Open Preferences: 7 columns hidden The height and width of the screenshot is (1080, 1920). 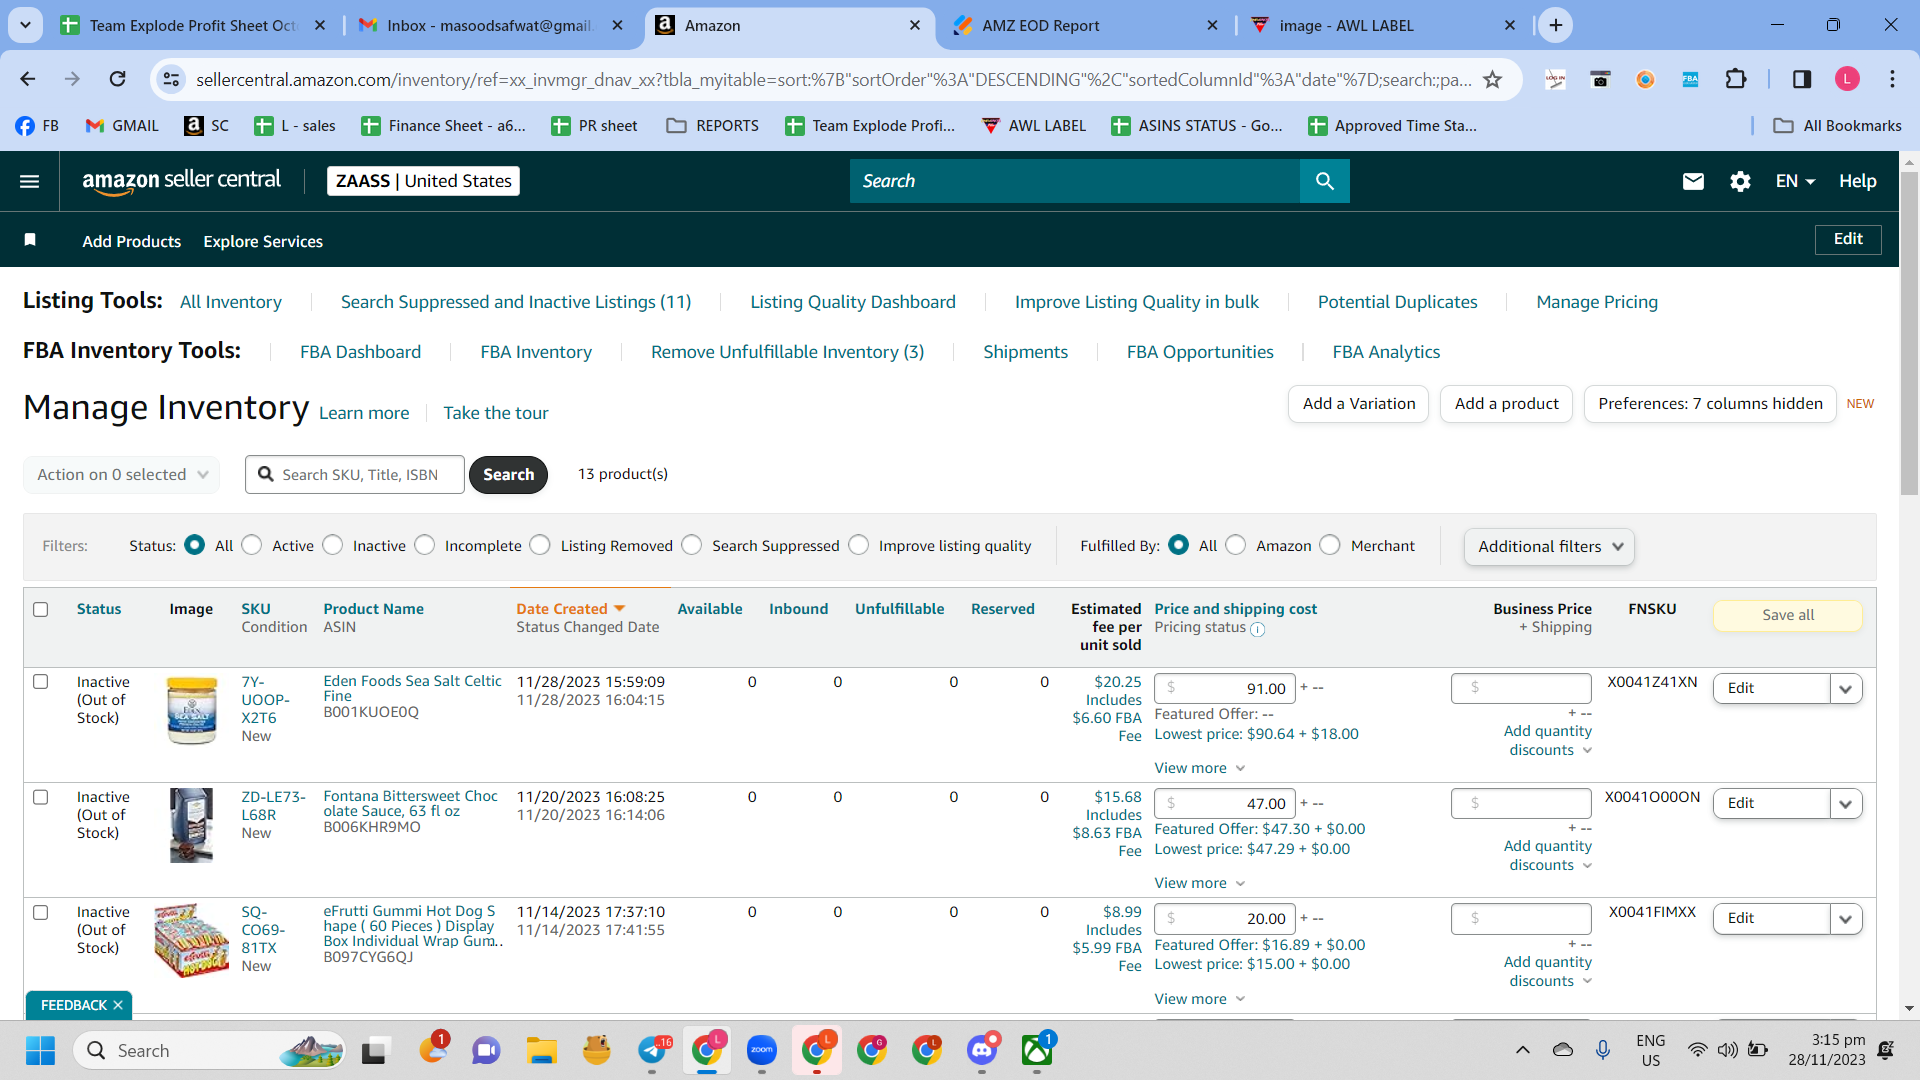click(1710, 404)
